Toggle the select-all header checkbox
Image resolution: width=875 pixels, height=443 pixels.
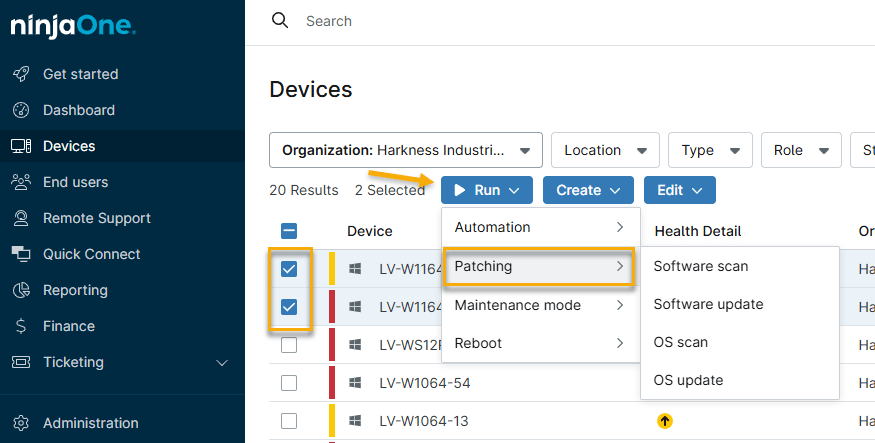tap(289, 231)
